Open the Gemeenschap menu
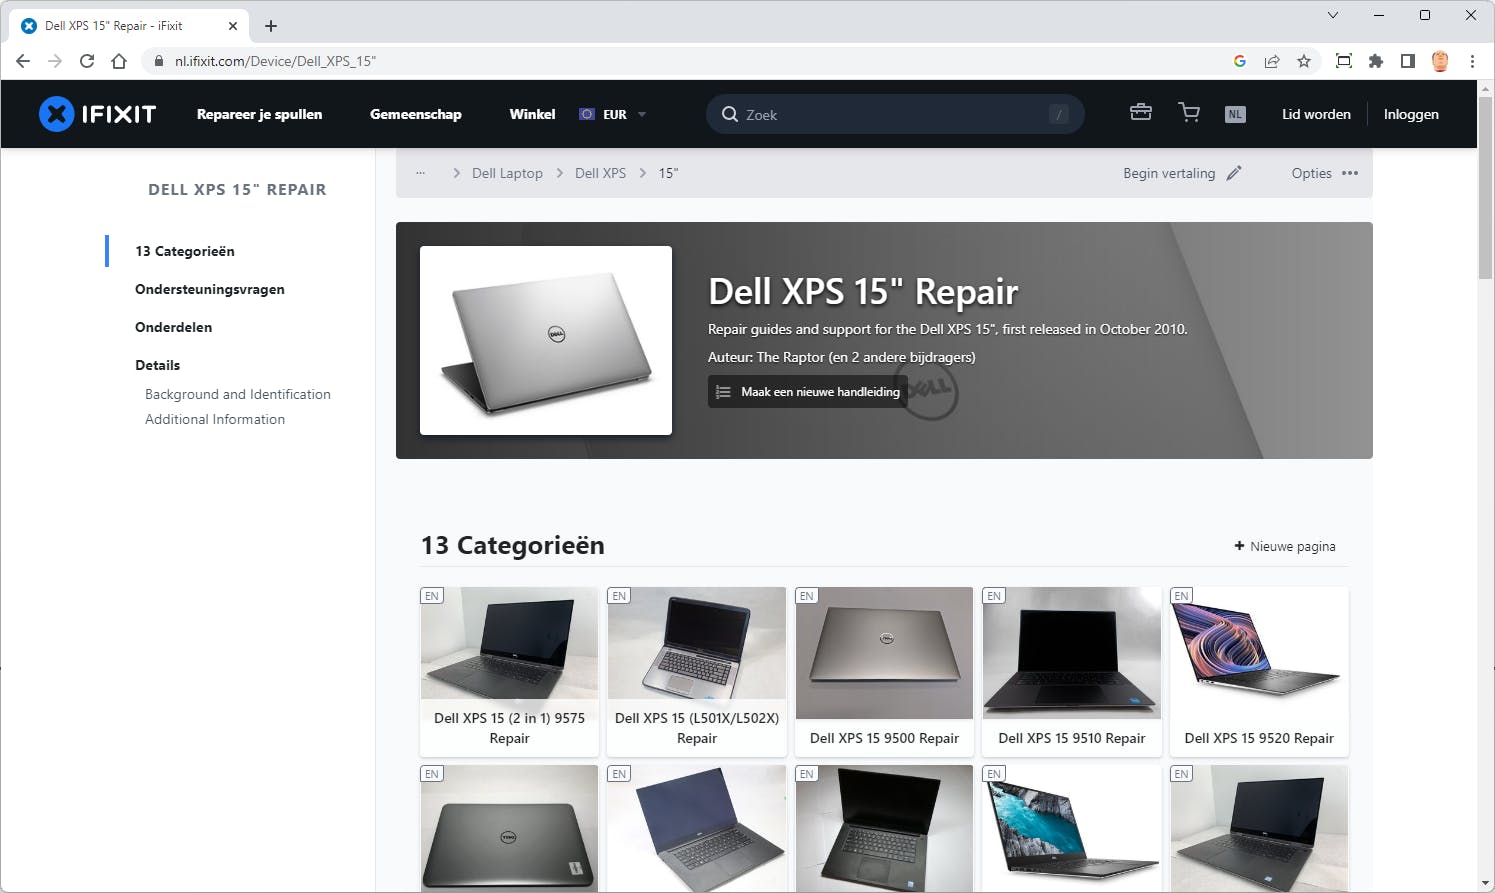Viewport: 1495px width, 893px height. [x=416, y=114]
